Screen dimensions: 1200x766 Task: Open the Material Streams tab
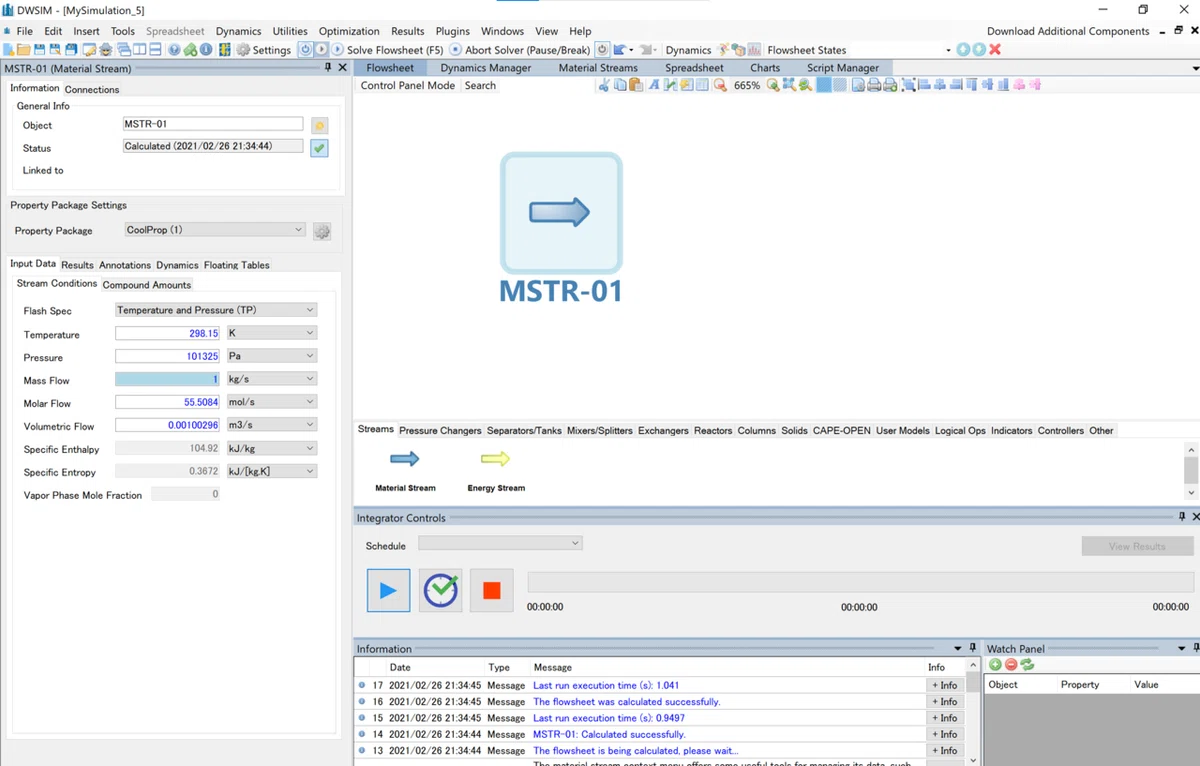(x=598, y=68)
